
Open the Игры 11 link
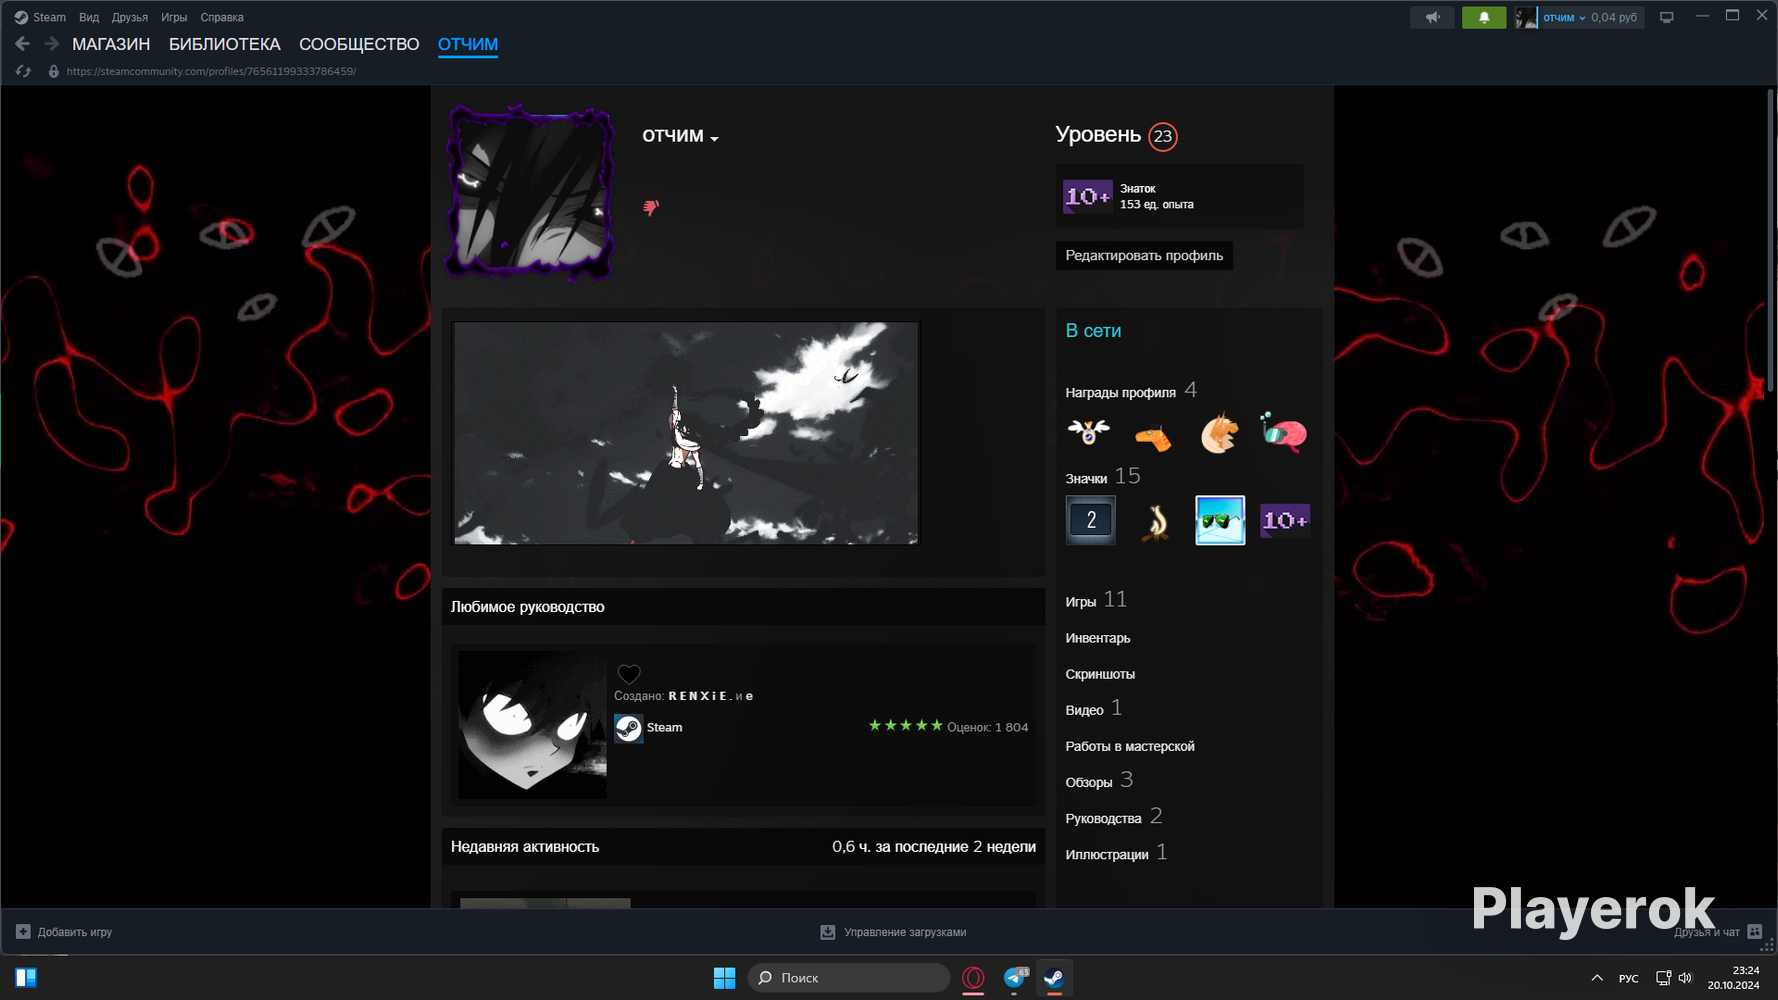[1096, 600]
